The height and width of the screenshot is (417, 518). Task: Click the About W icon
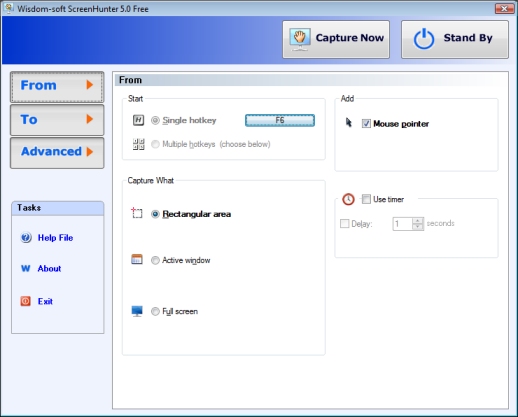click(26, 268)
